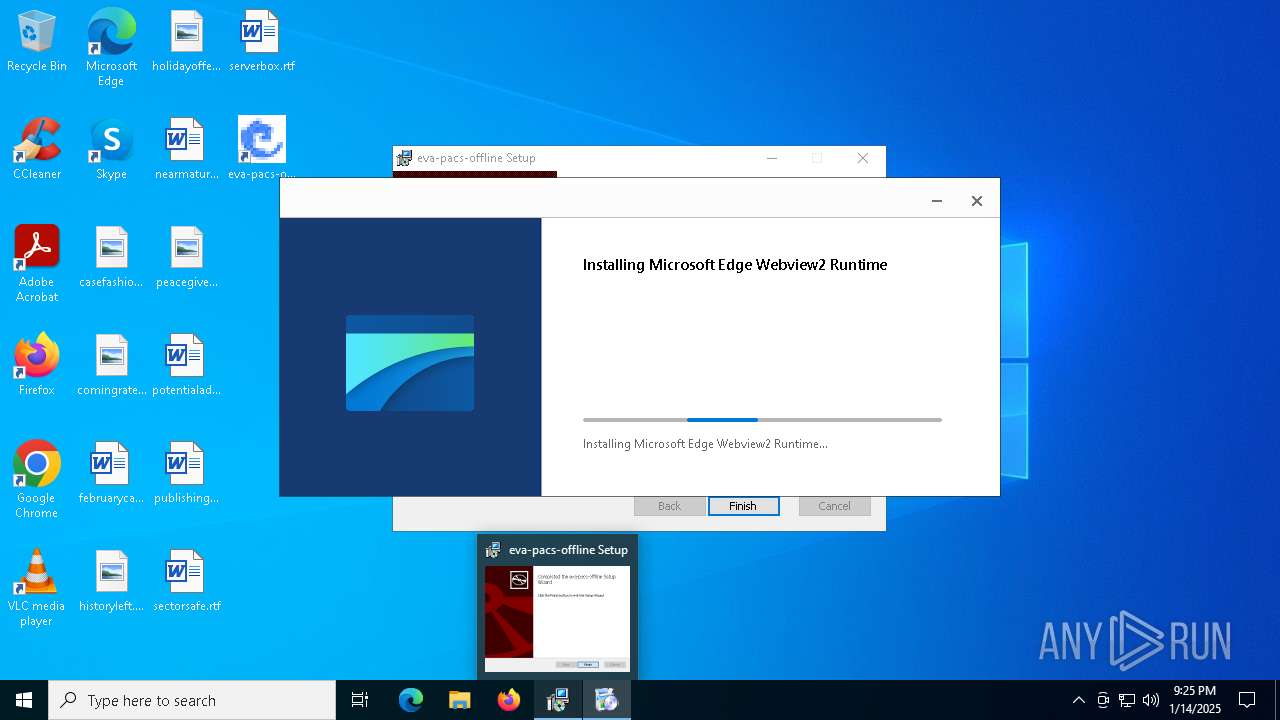Click the 'Installing Microsoft Edge Webview2 Runtime...' status text

pos(705,444)
